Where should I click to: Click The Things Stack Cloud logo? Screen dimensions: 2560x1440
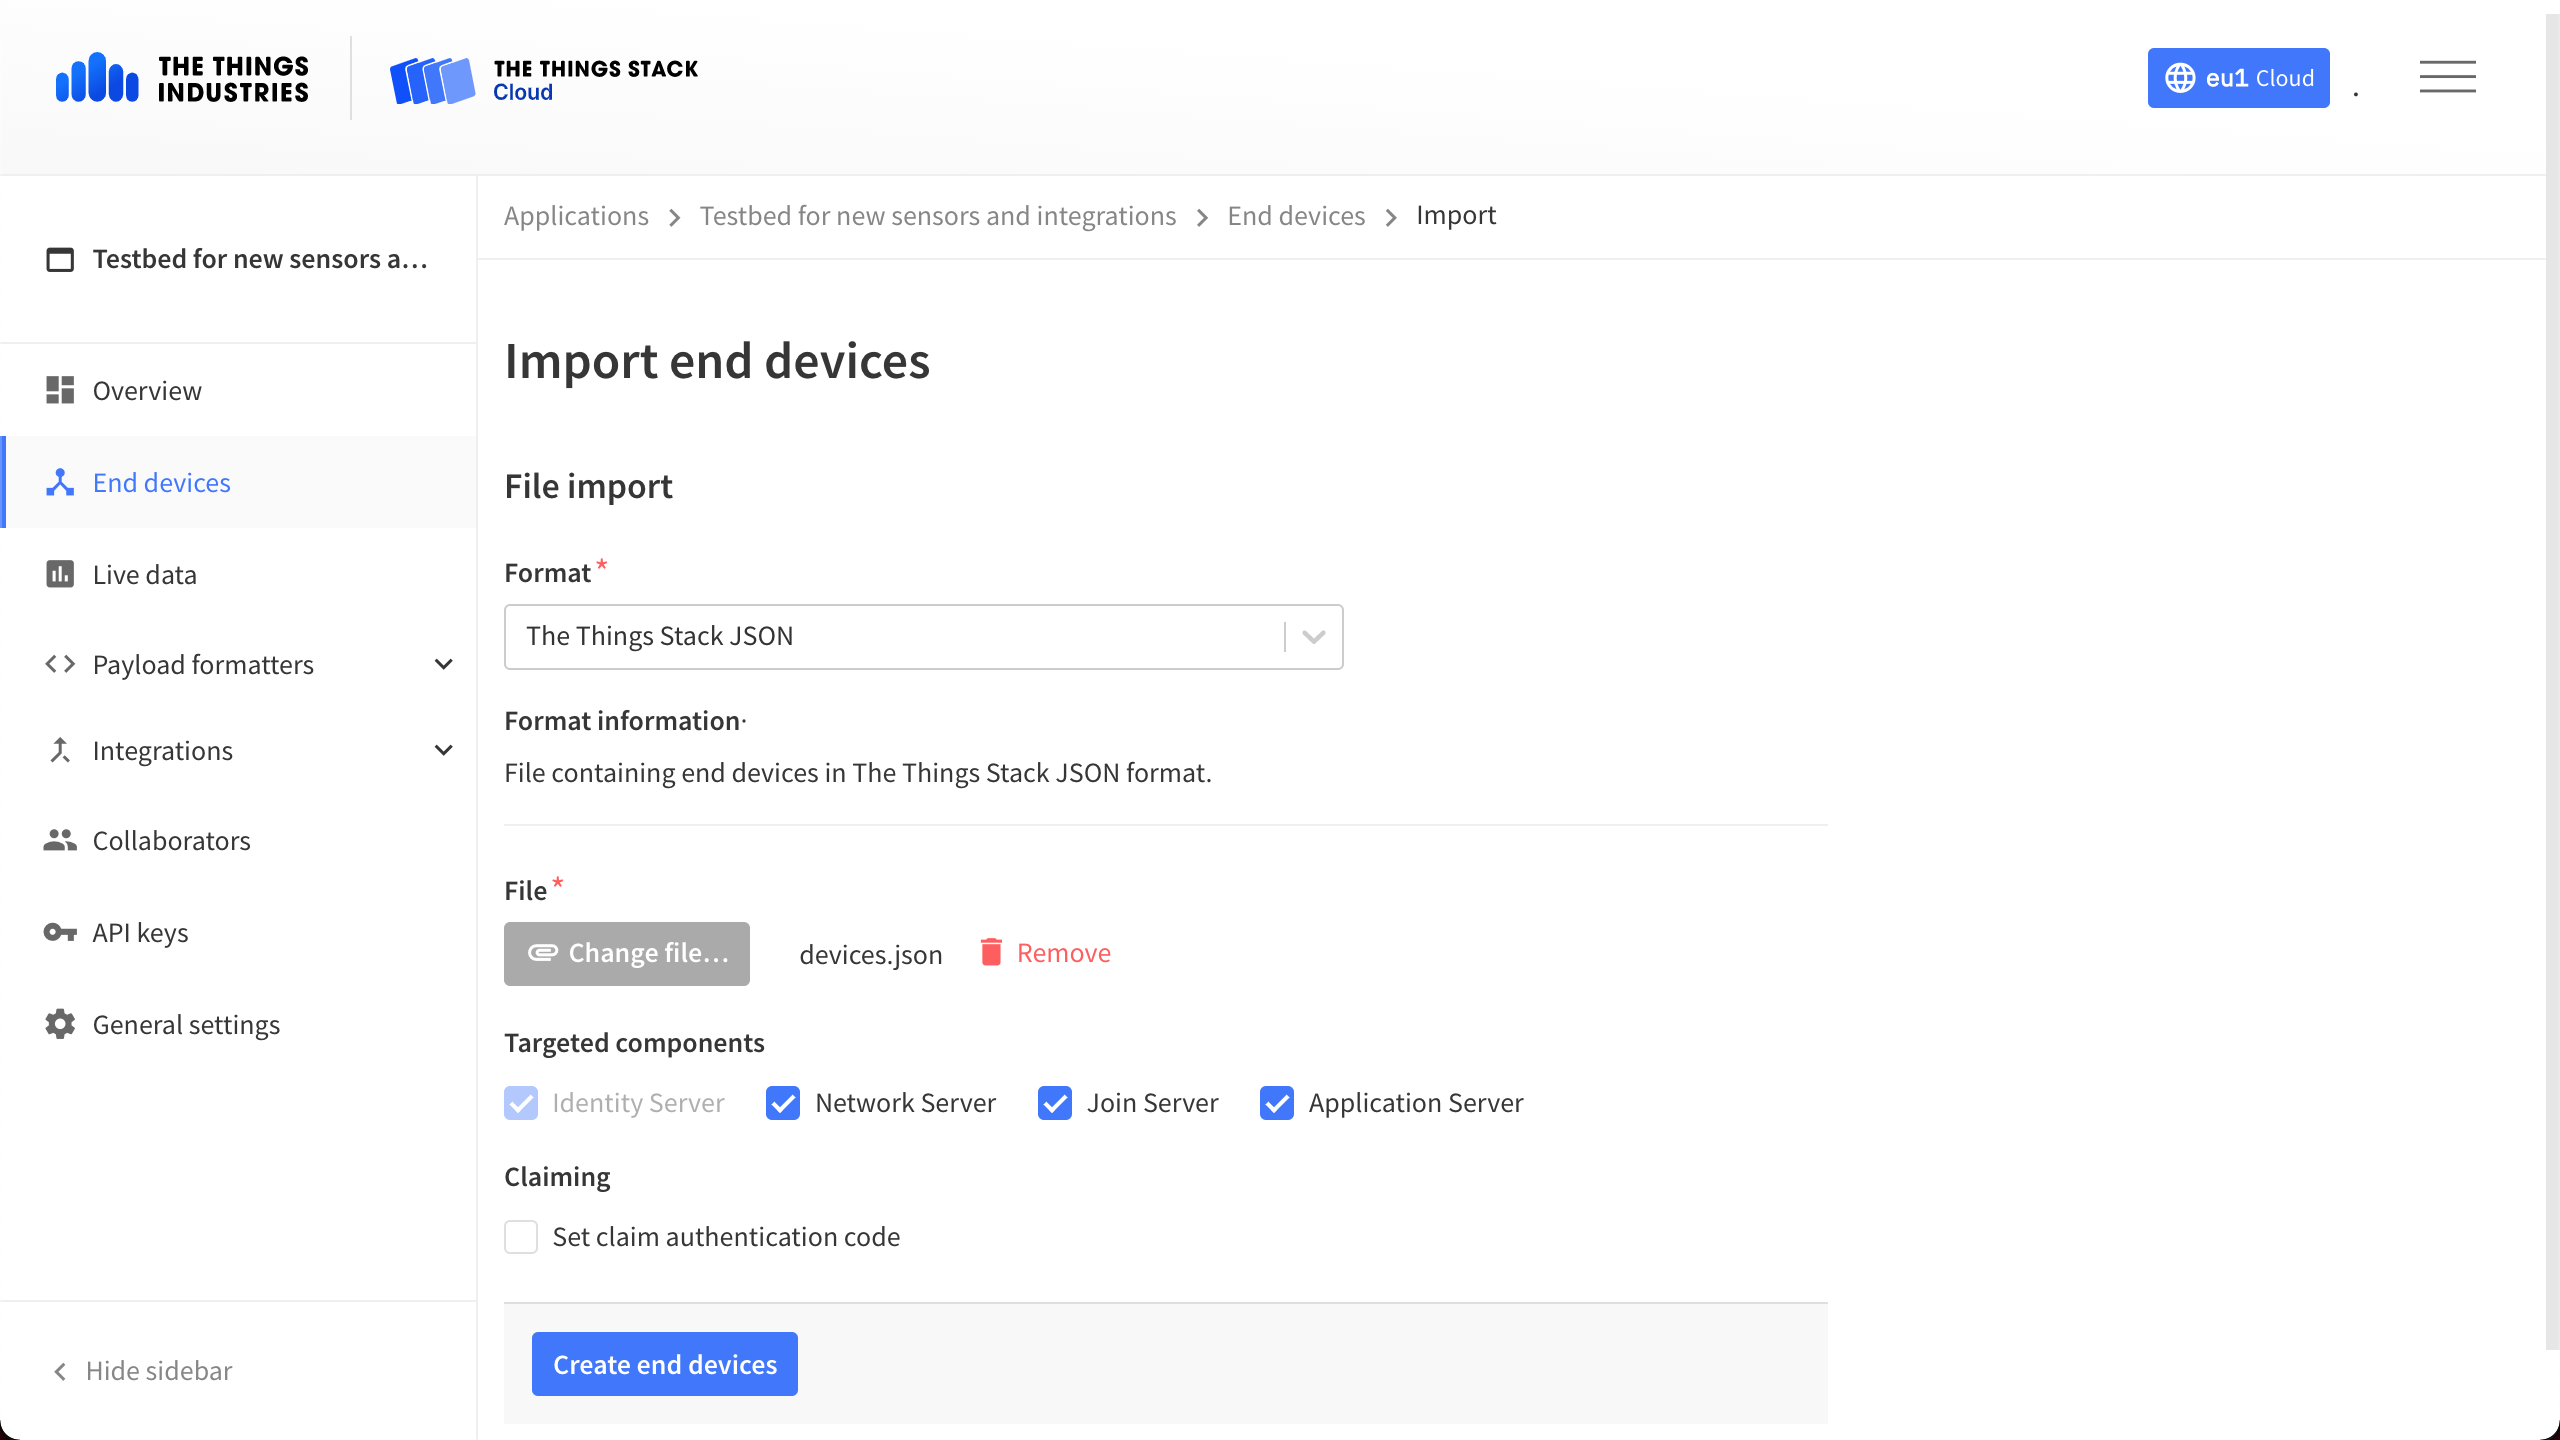pyautogui.click(x=544, y=79)
